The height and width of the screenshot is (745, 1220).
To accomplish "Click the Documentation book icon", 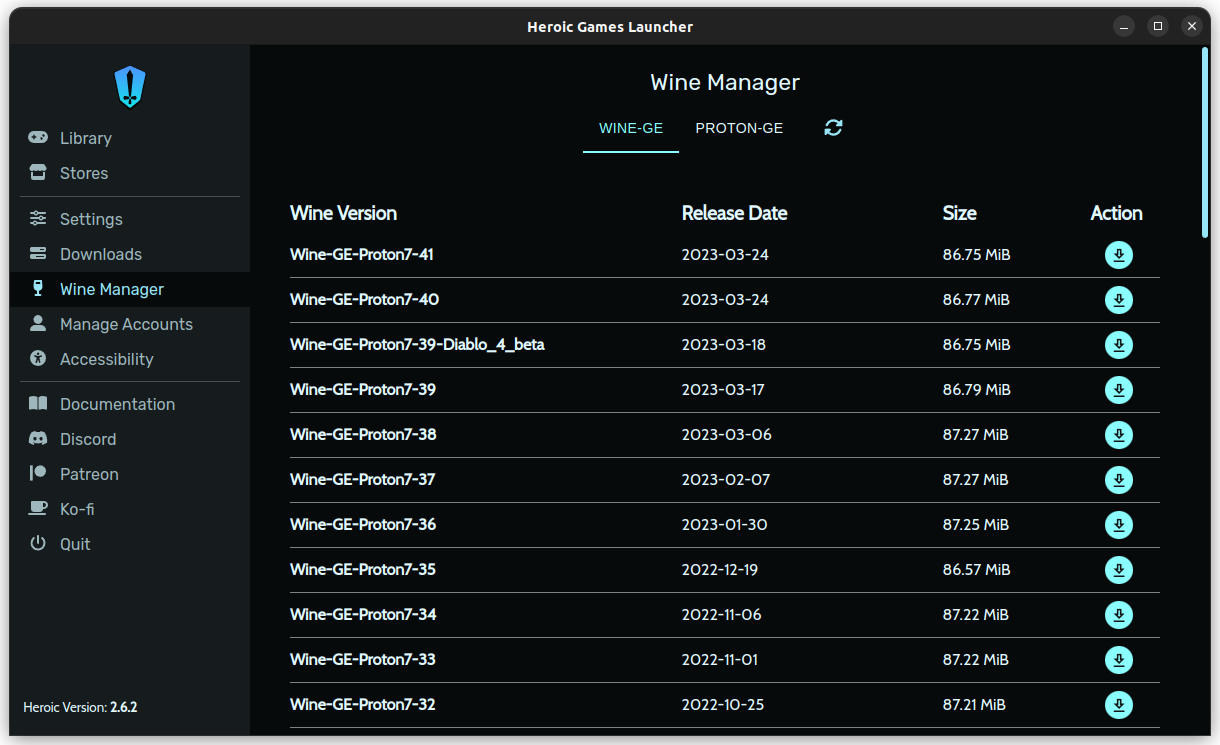I will point(38,403).
